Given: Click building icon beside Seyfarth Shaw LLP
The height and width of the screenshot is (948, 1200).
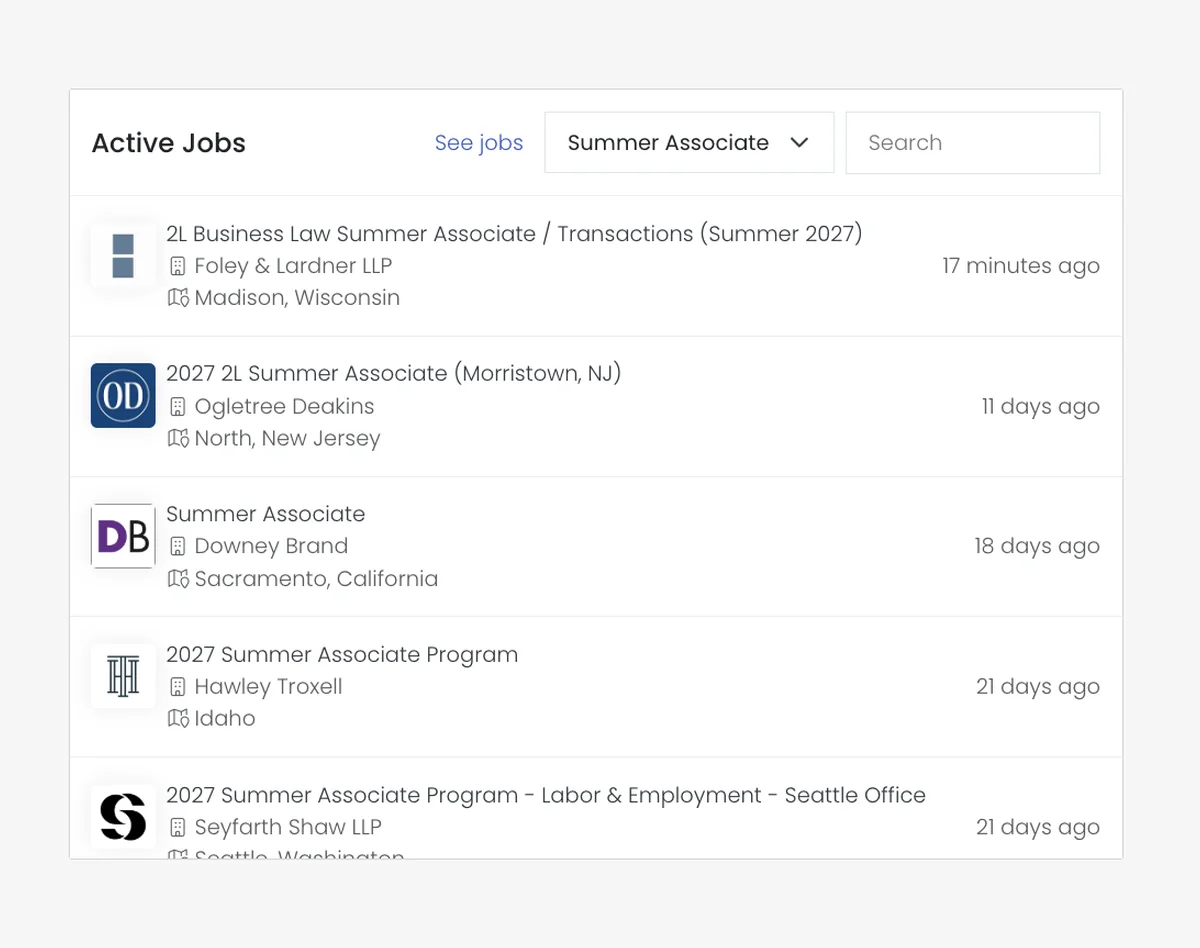Looking at the screenshot, I should [178, 827].
